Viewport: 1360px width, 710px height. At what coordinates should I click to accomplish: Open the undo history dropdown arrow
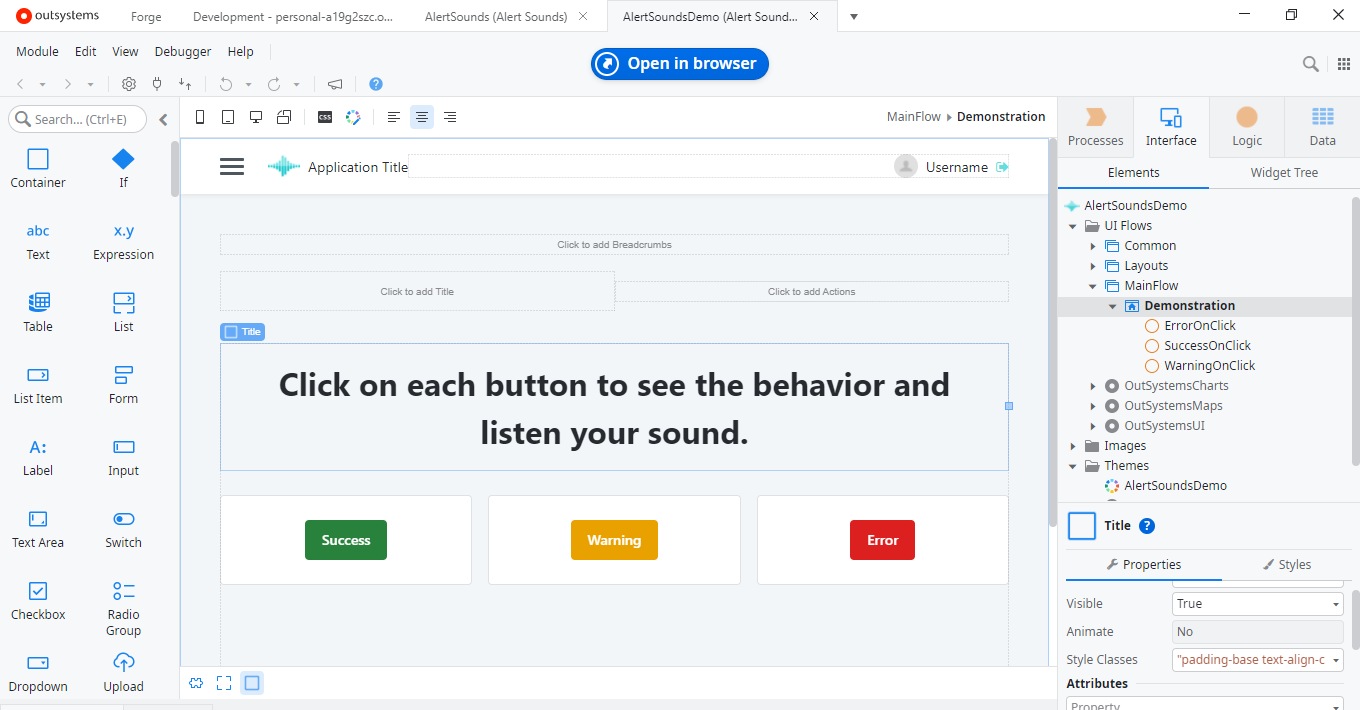click(x=249, y=85)
